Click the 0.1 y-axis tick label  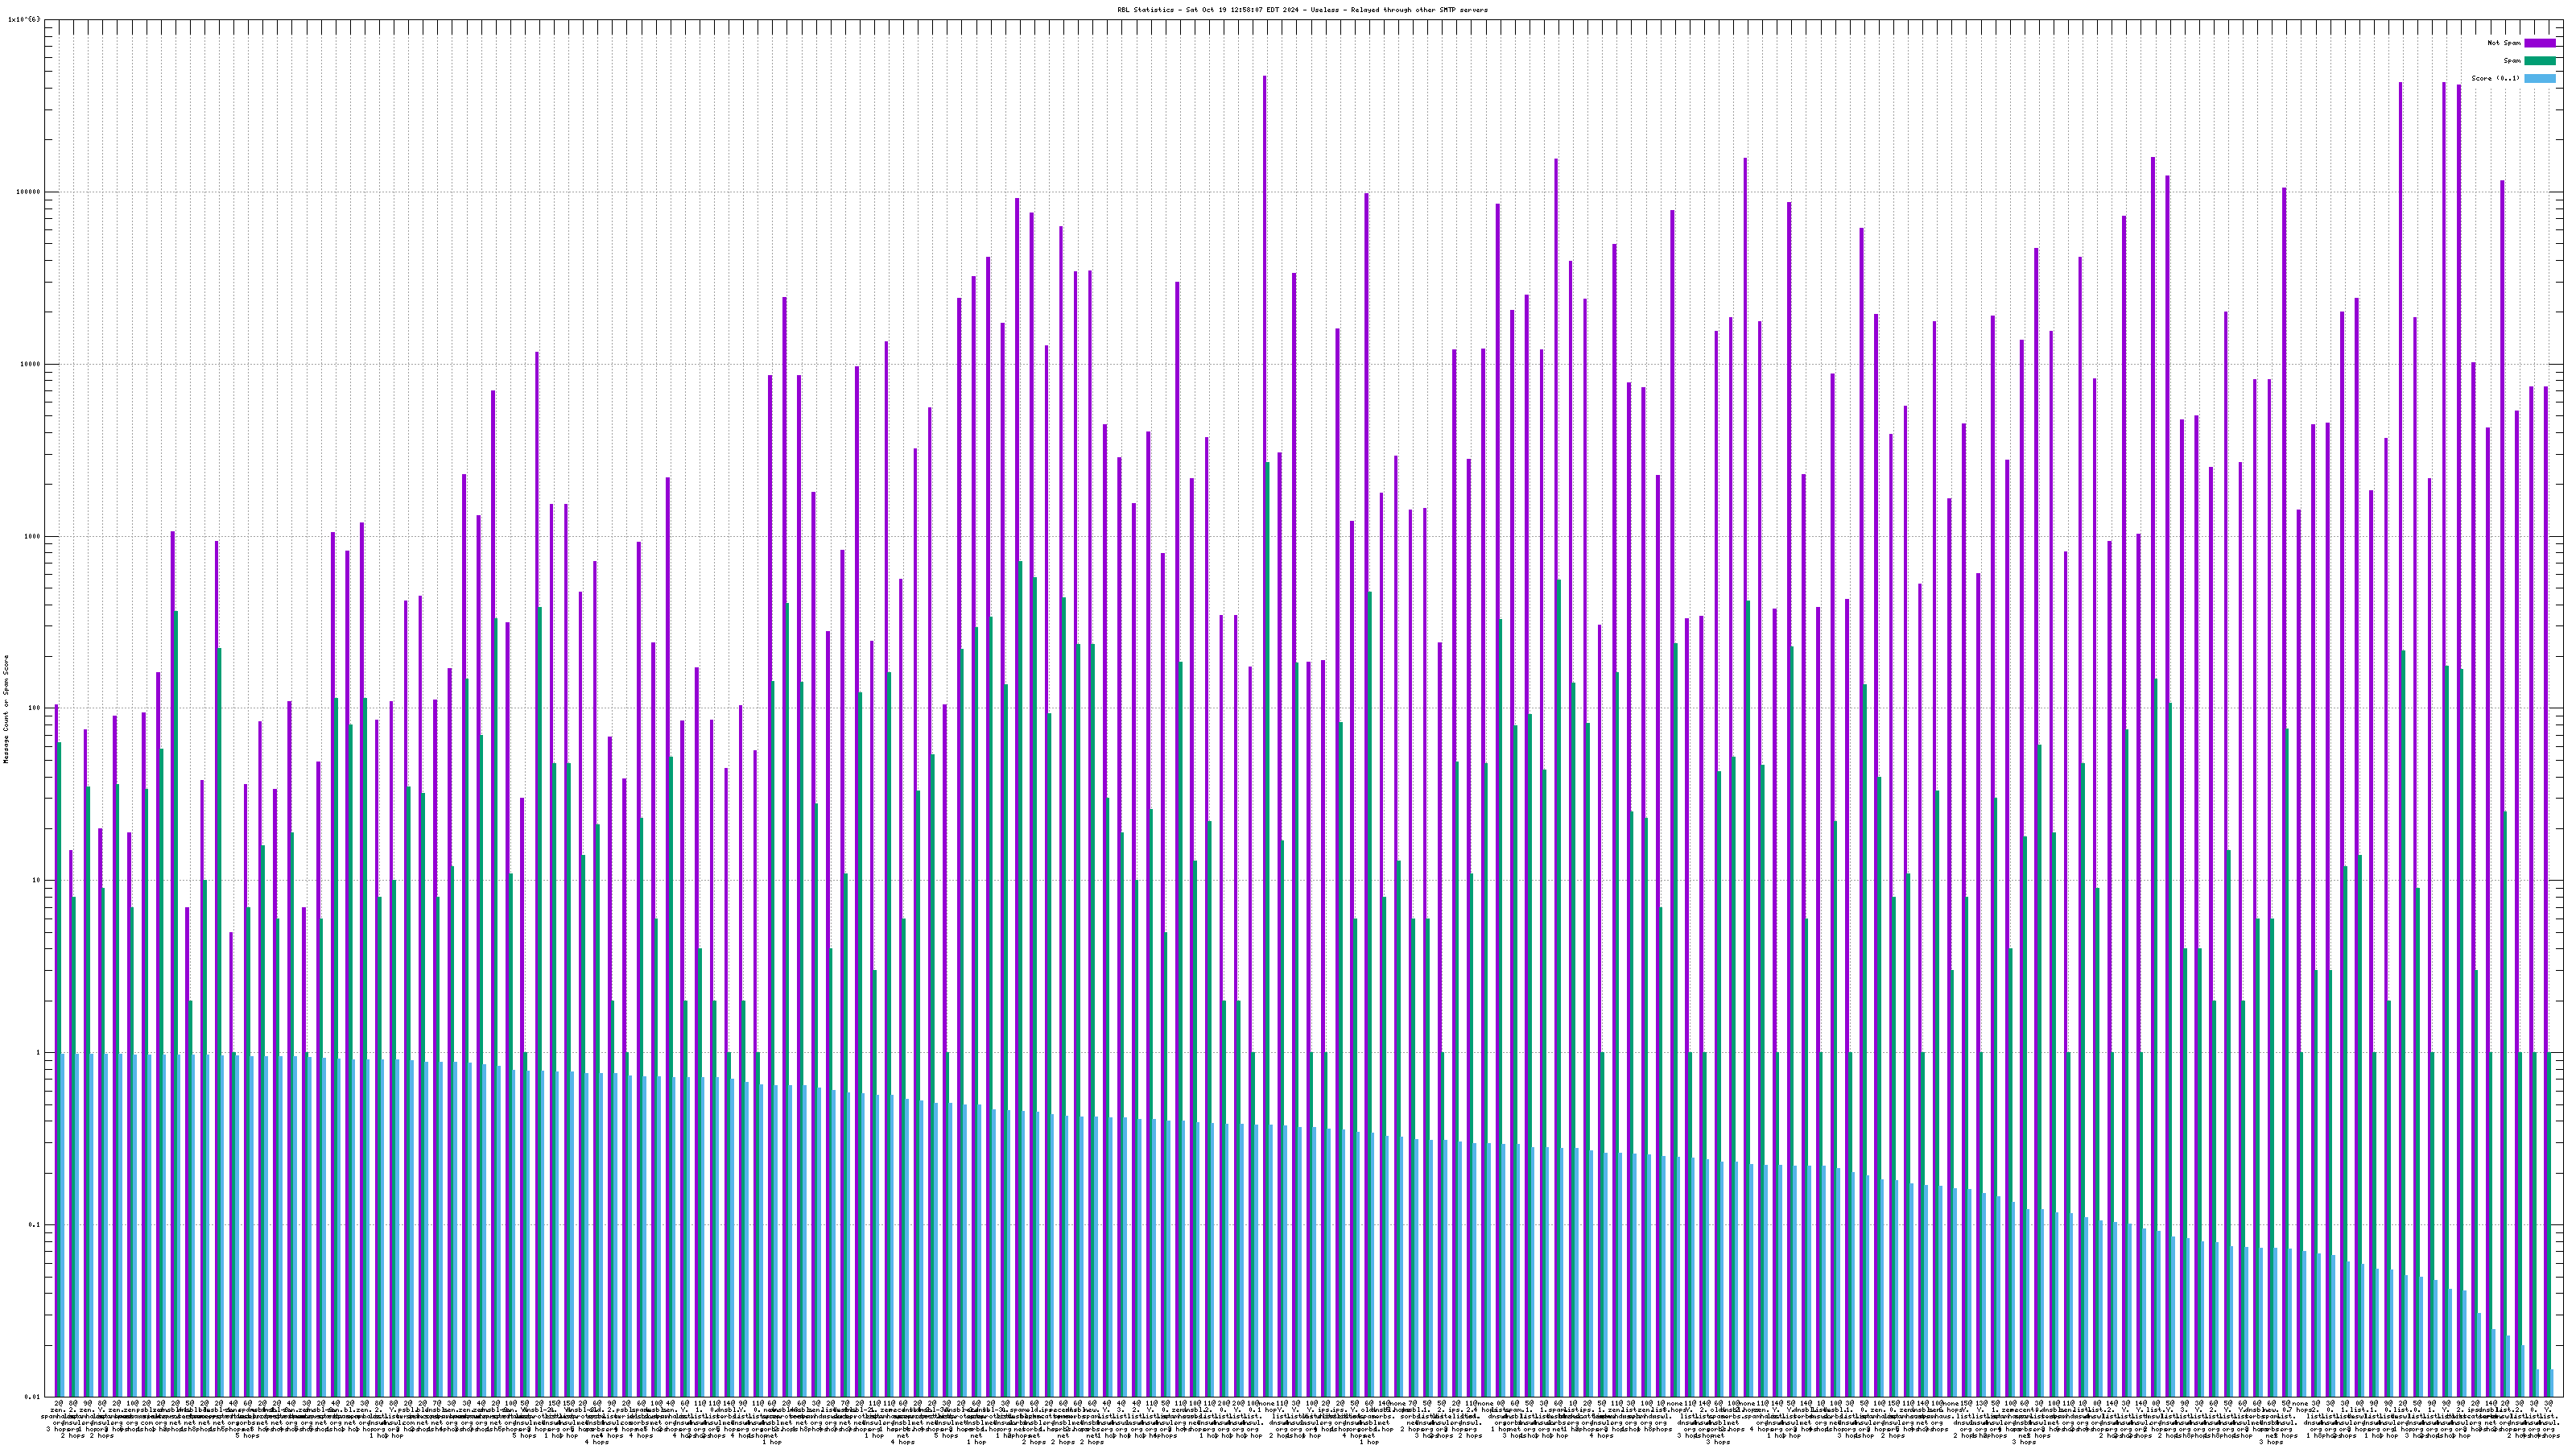pyautogui.click(x=34, y=1225)
